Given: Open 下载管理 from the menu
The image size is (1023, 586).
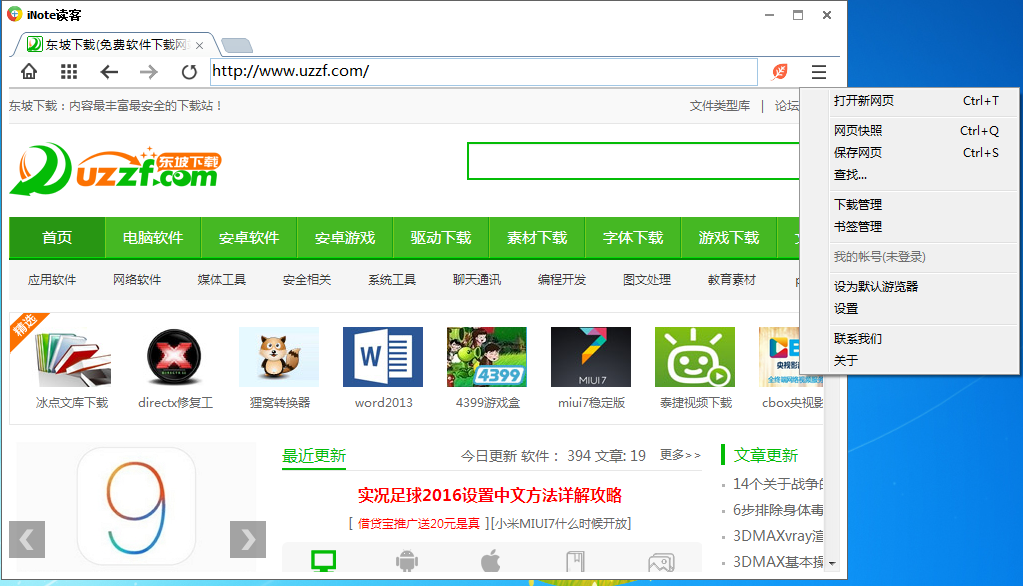Looking at the screenshot, I should (909, 205).
